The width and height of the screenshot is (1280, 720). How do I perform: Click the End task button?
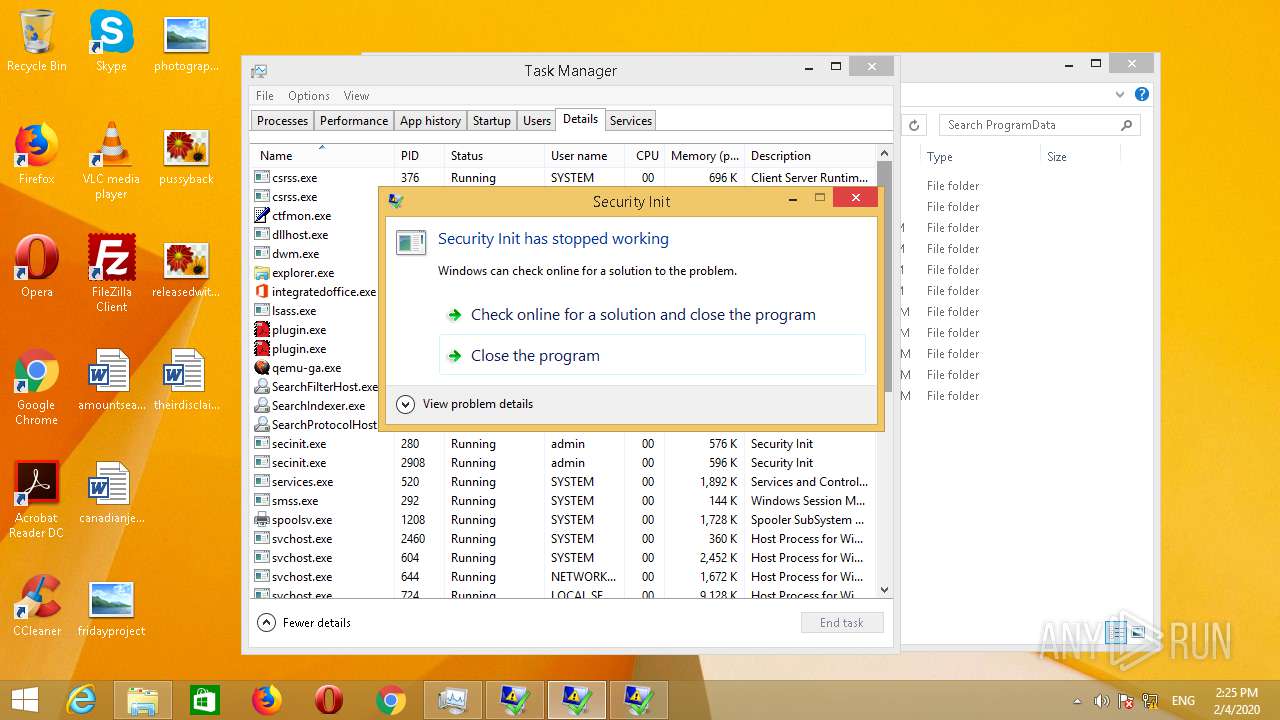842,622
